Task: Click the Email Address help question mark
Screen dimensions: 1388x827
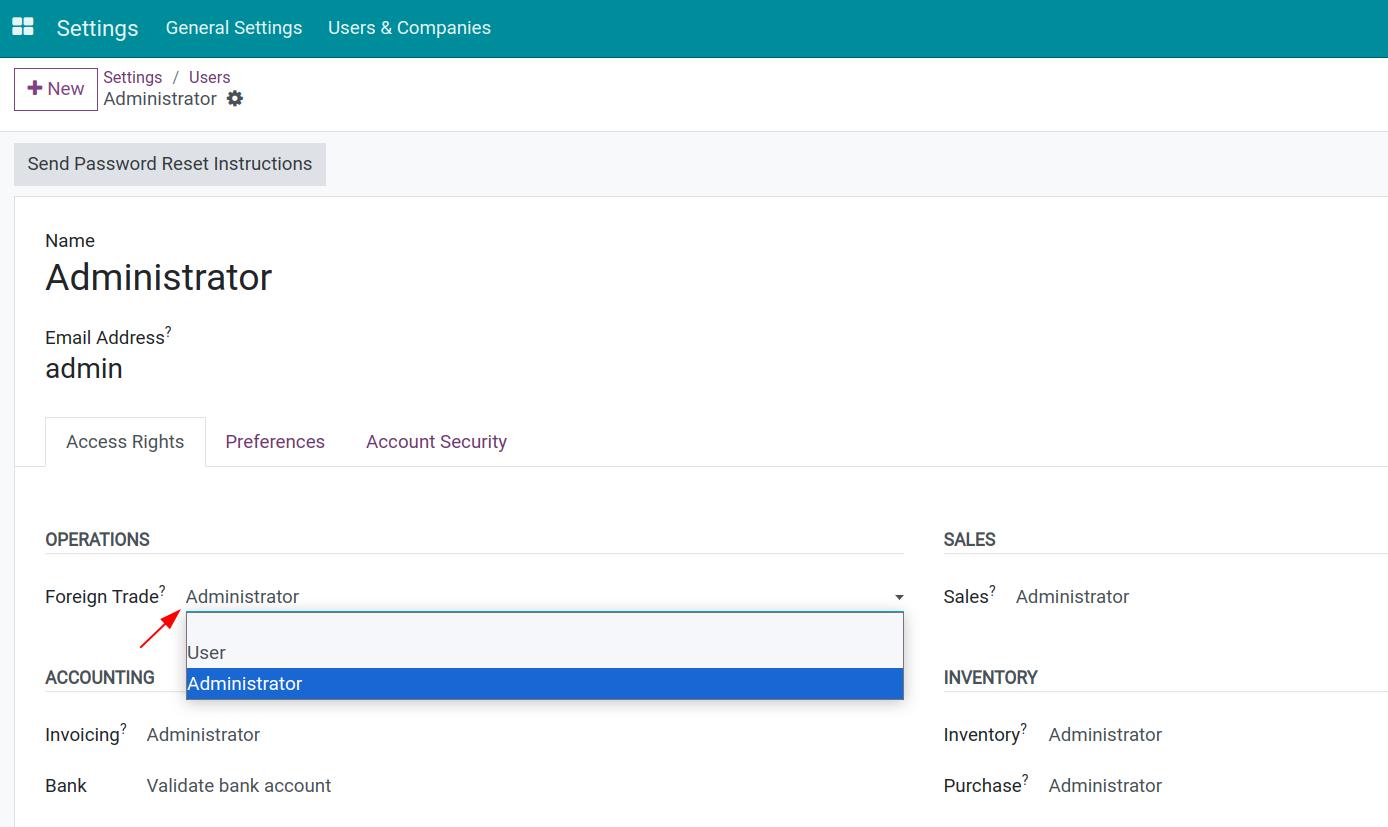Action: [x=168, y=331]
